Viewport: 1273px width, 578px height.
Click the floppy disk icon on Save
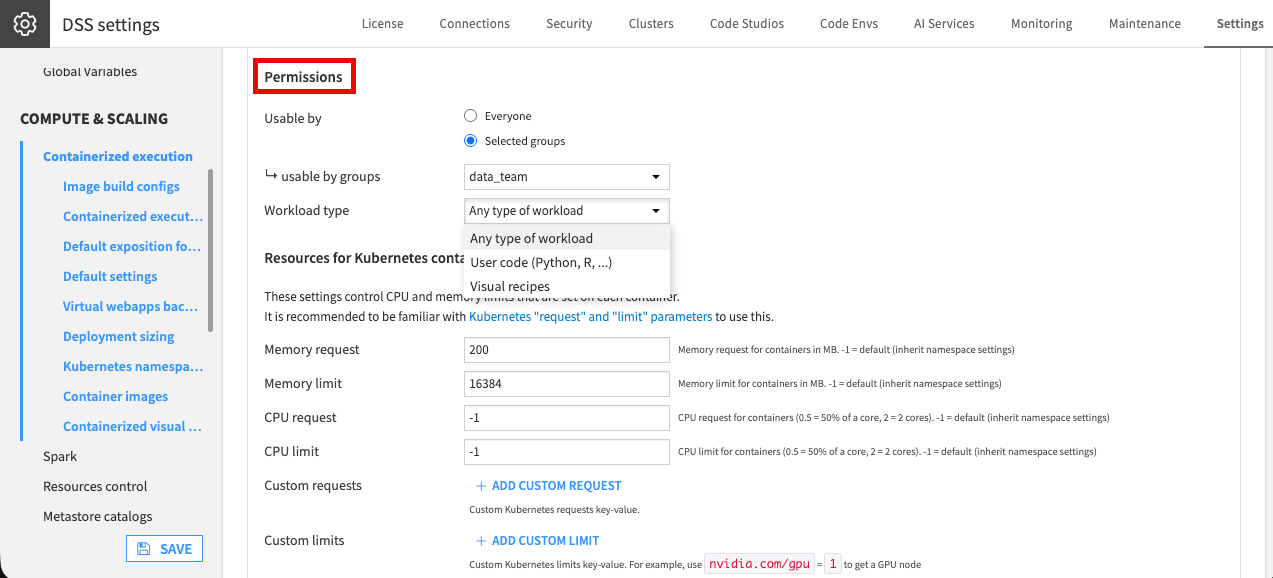[144, 549]
